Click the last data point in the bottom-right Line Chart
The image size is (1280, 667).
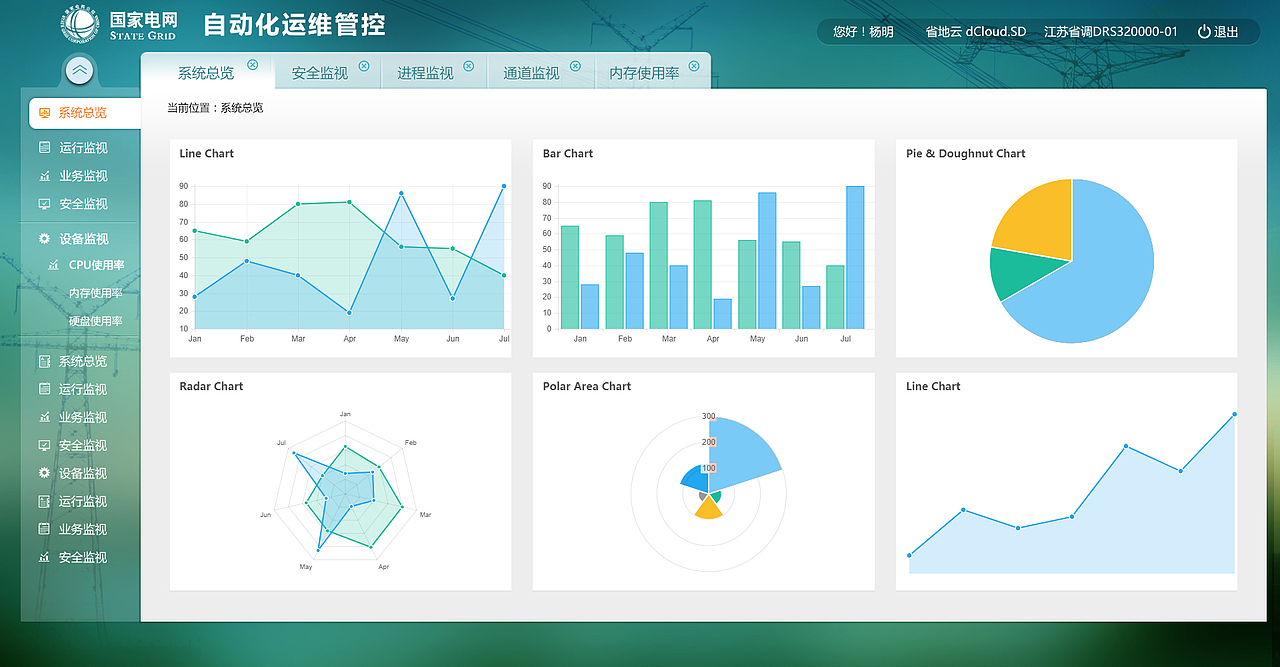pos(1234,414)
